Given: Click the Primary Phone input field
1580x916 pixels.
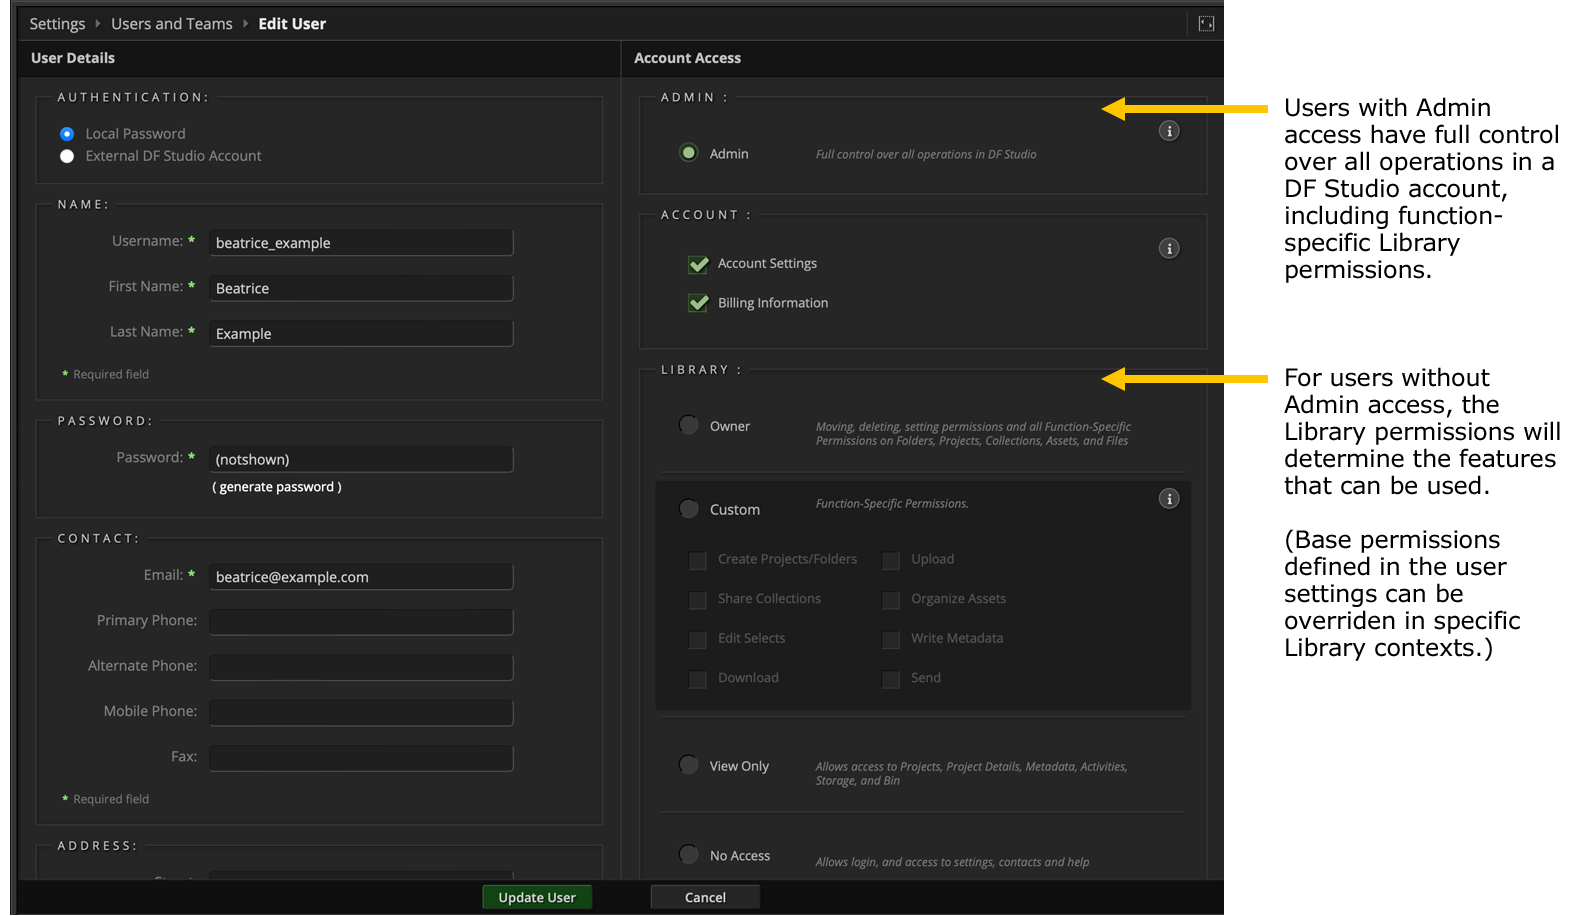Looking at the screenshot, I should [361, 622].
